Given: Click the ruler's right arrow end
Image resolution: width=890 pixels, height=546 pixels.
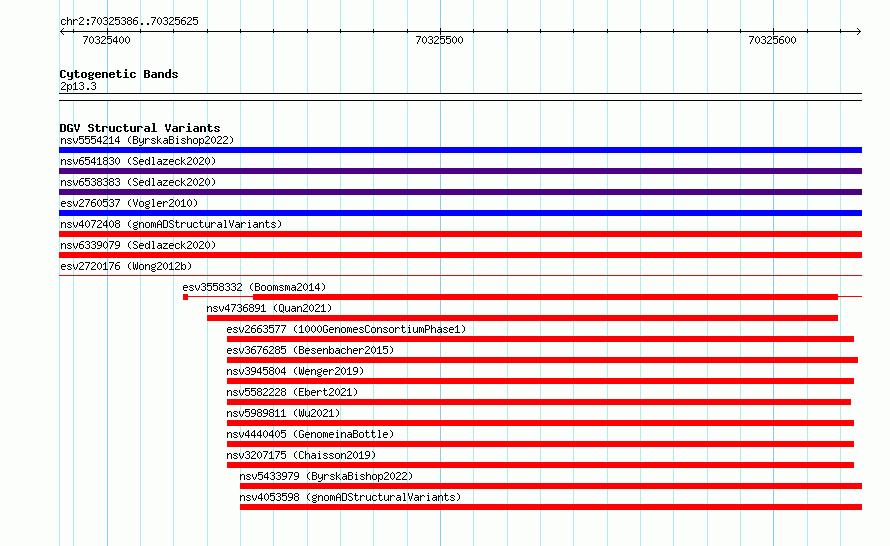Looking at the screenshot, I should pyautogui.click(x=859, y=32).
